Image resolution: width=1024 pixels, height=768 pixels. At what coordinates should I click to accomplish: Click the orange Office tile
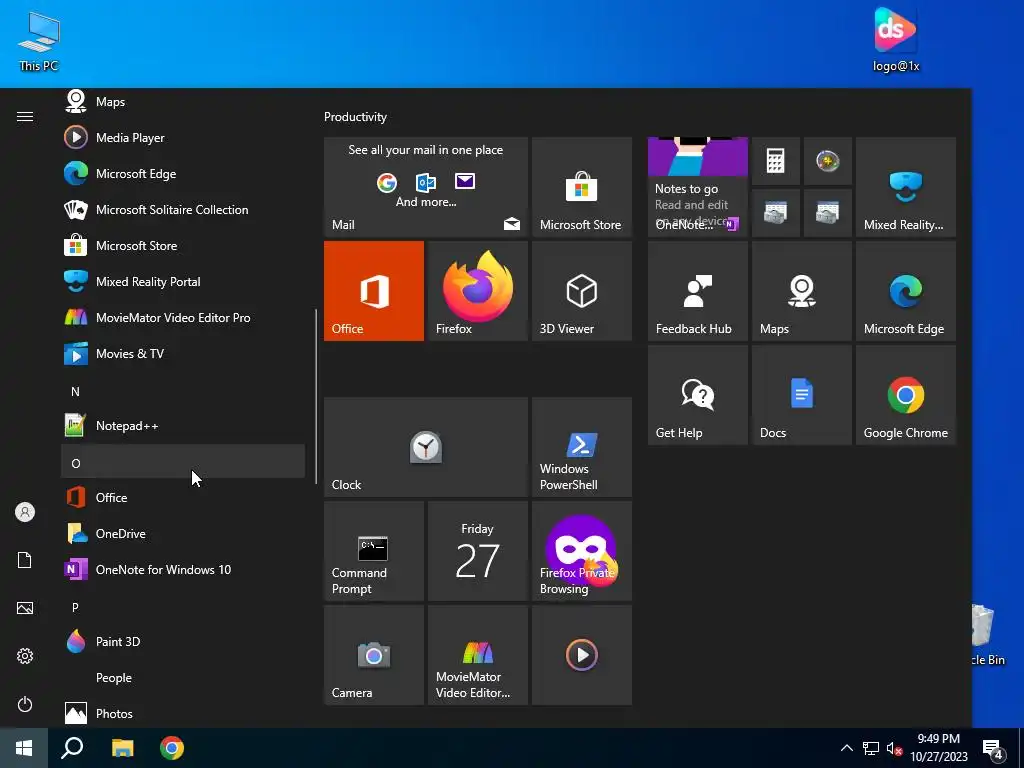coord(374,291)
